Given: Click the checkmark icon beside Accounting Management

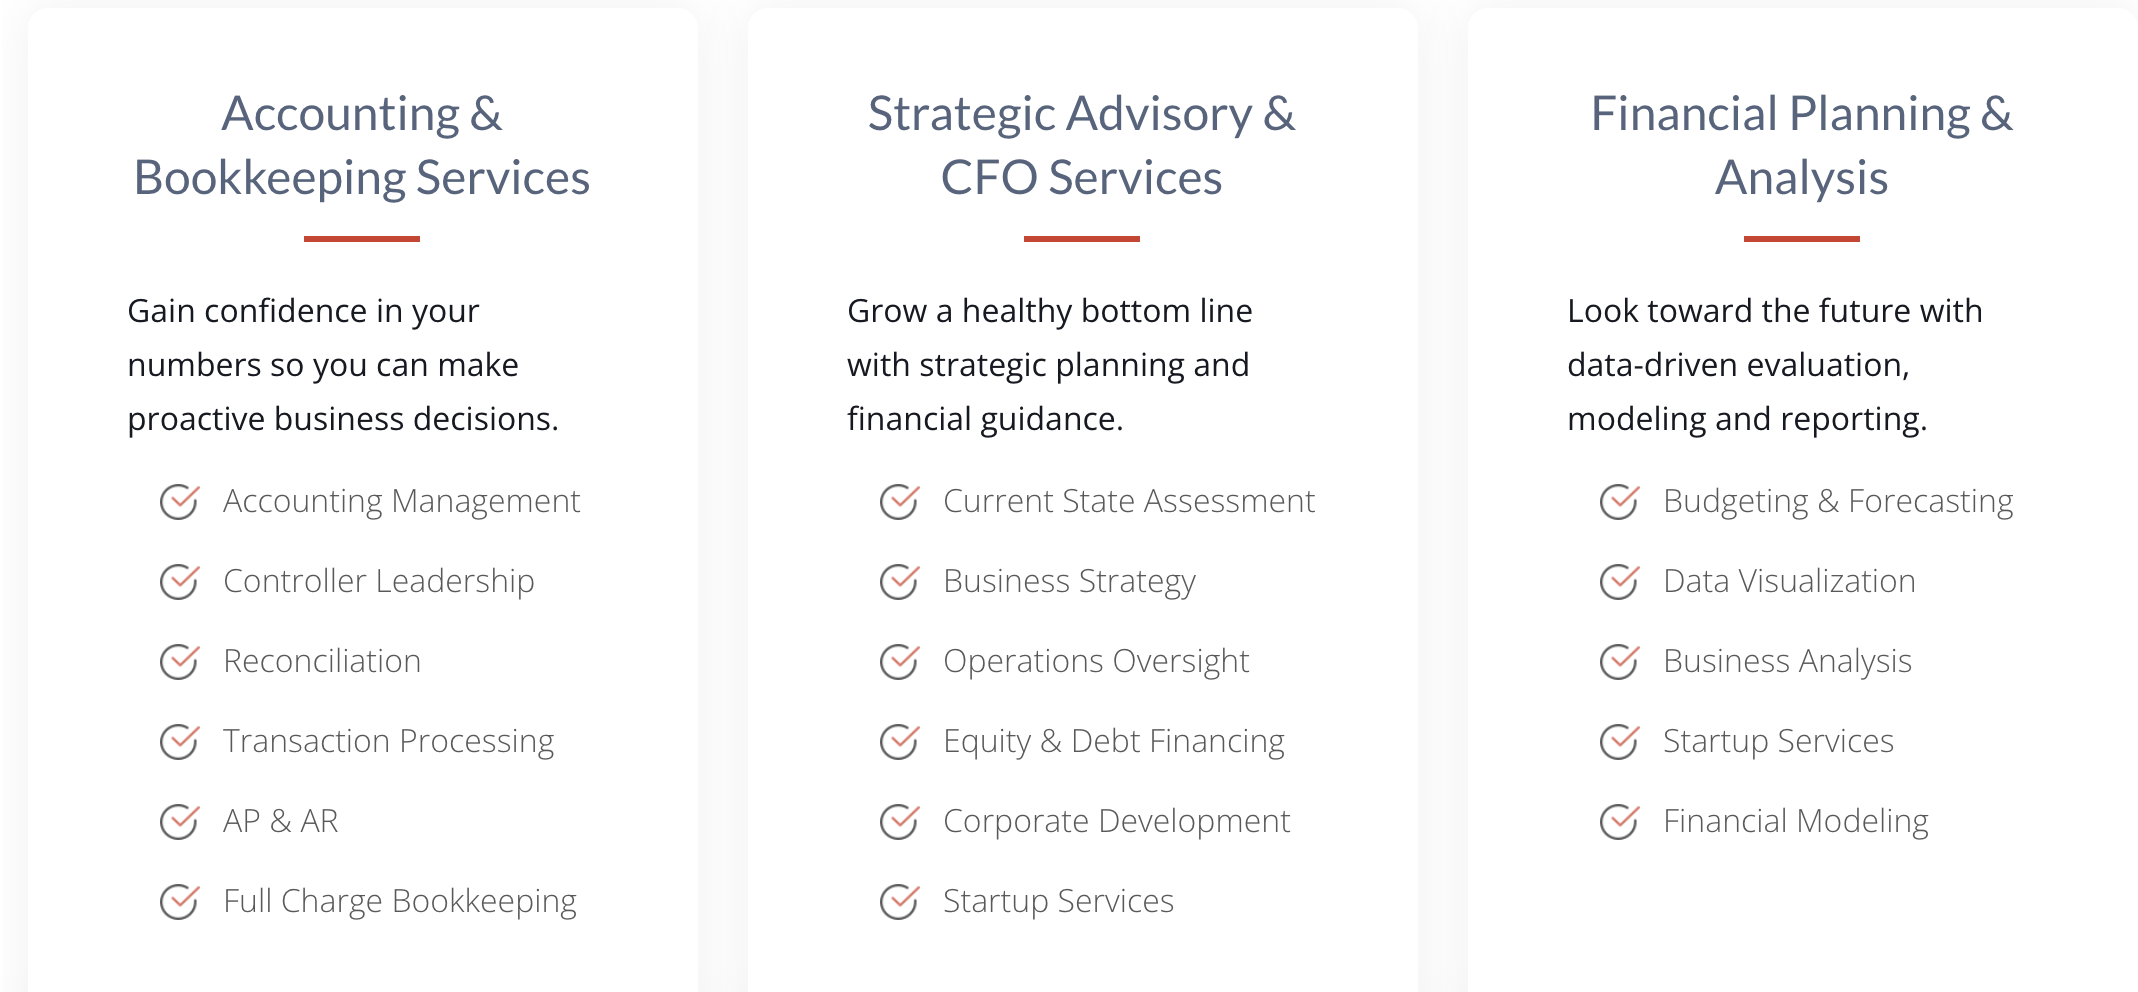Looking at the screenshot, I should (180, 501).
